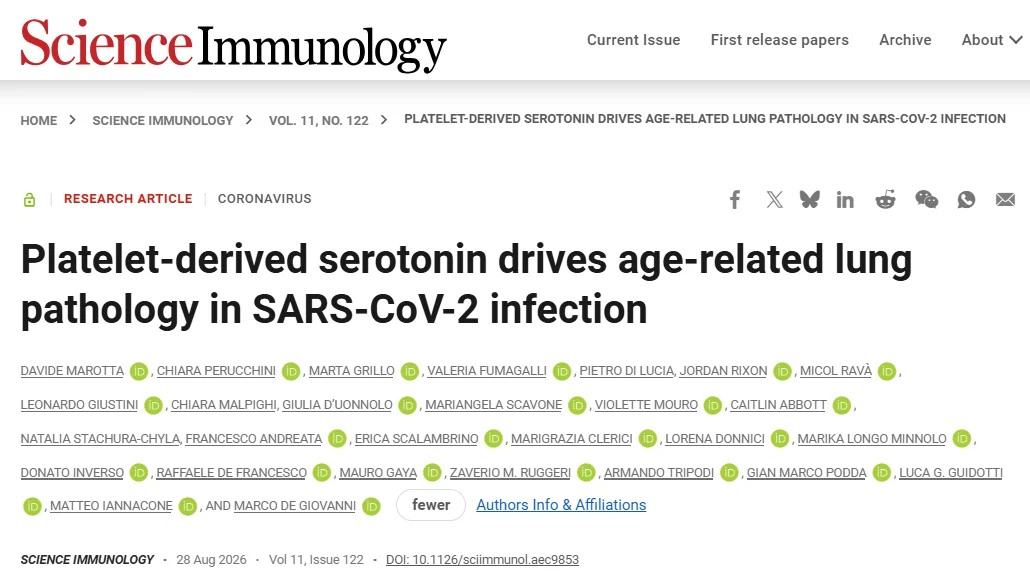This screenshot has height=573, width=1030.
Task: Share article on X (Twitter)
Action: (x=774, y=199)
